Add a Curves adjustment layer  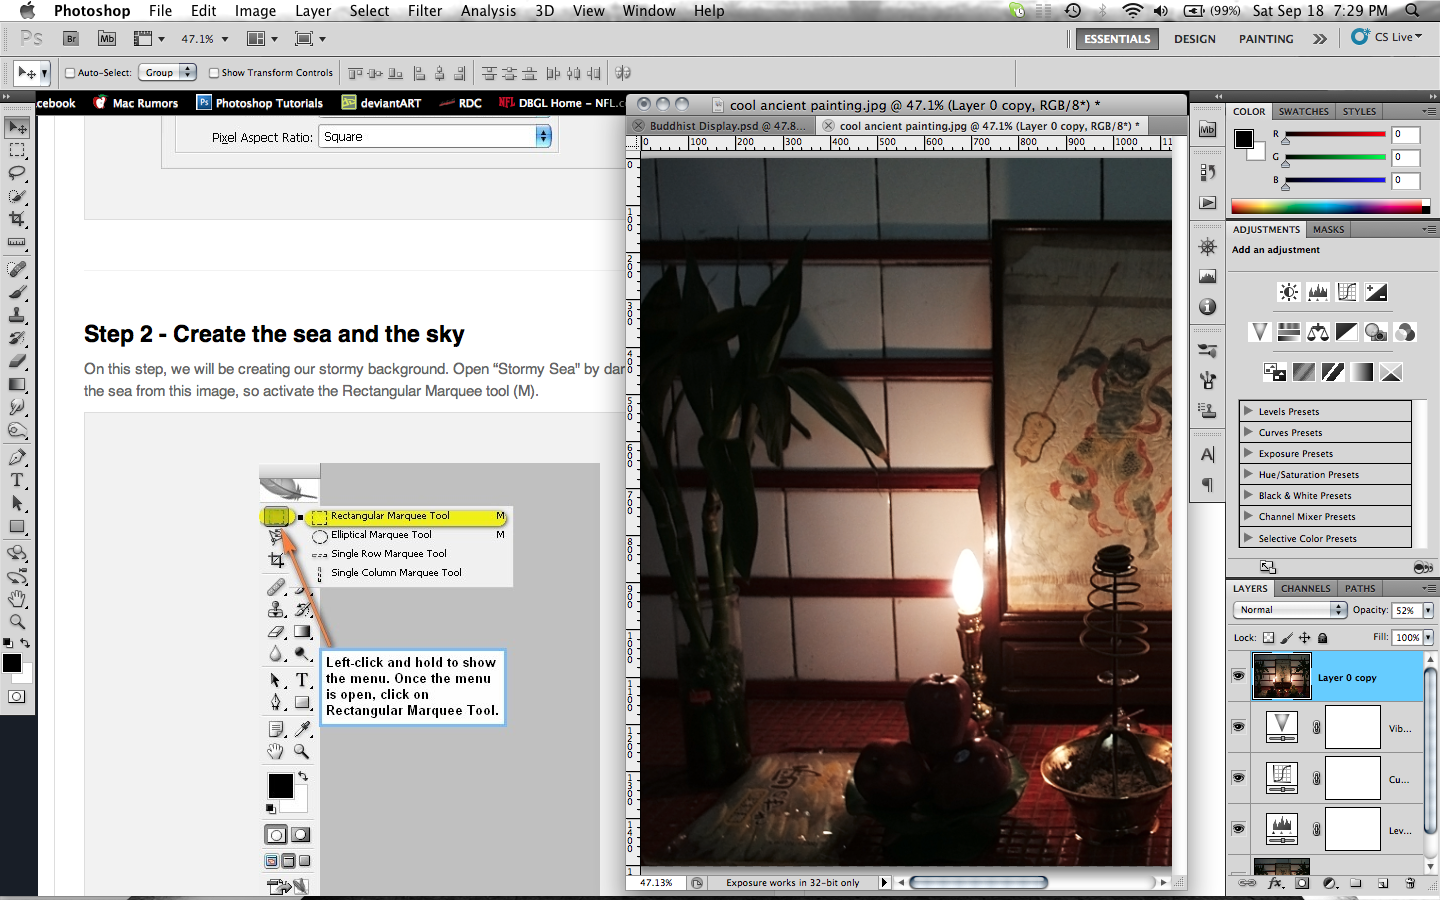click(1347, 292)
